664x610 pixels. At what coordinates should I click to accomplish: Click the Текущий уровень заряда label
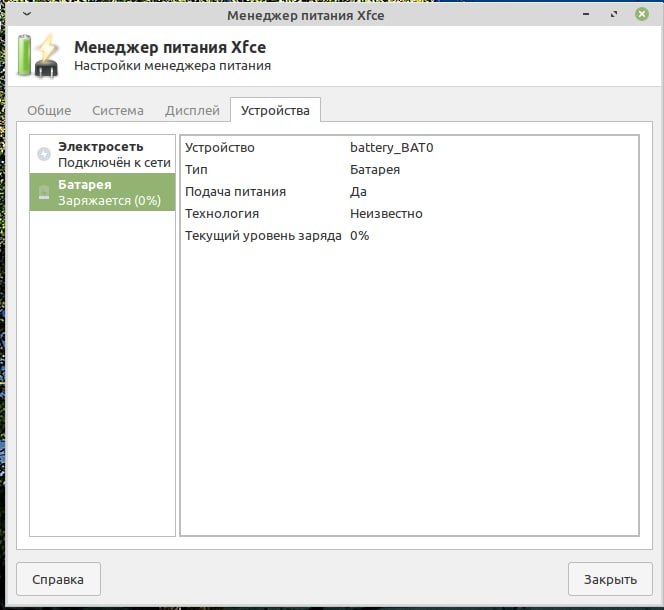tap(263, 236)
